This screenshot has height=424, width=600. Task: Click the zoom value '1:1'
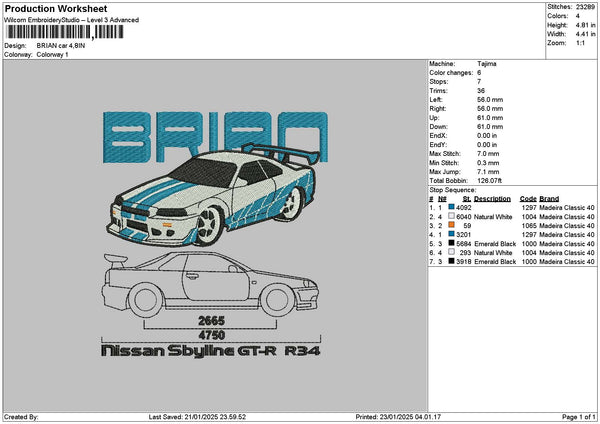[x=580, y=43]
